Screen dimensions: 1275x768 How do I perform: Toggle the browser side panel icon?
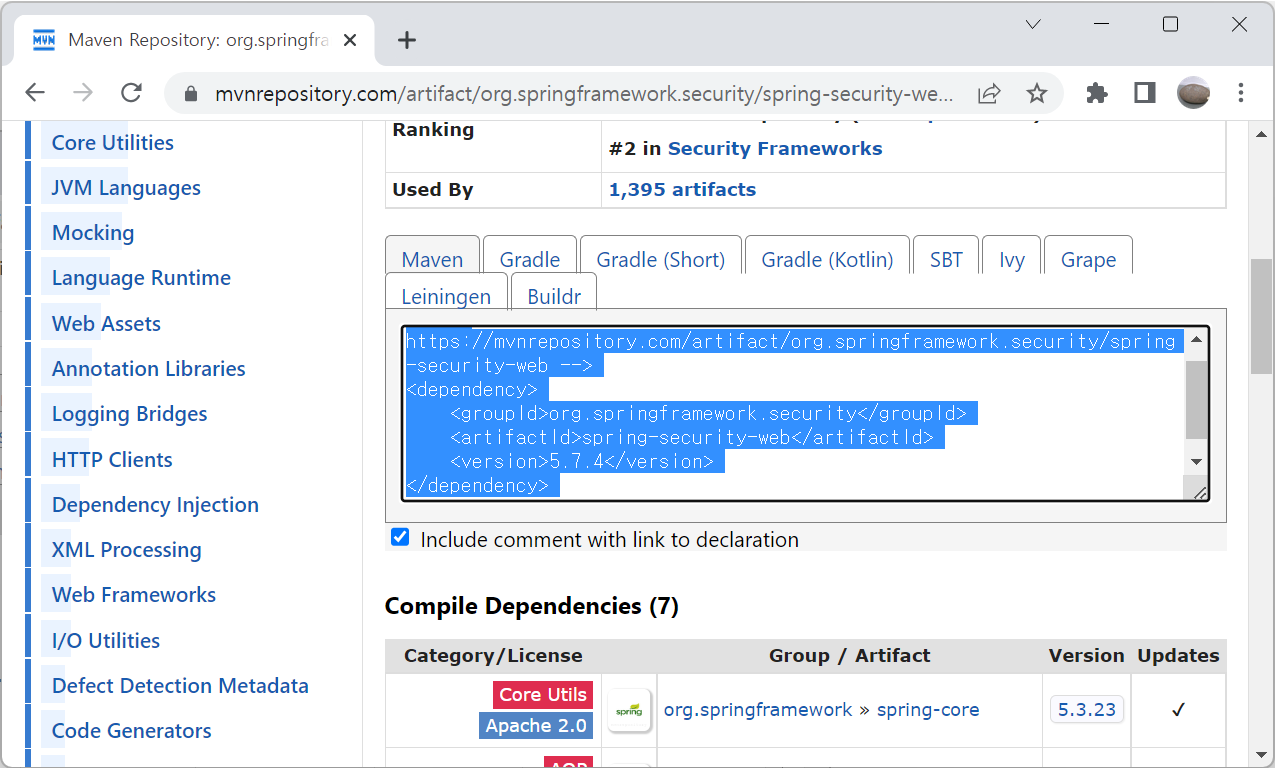[x=1145, y=93]
